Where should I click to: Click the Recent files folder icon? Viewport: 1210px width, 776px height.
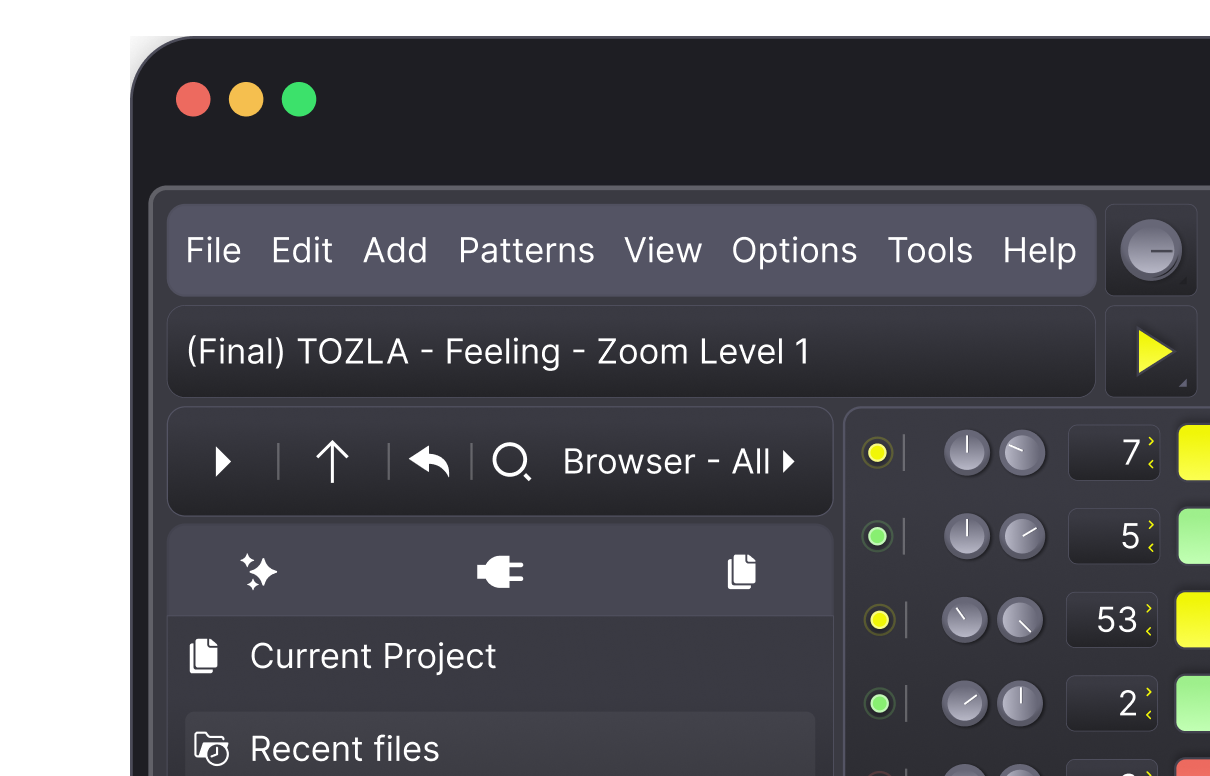[x=211, y=748]
